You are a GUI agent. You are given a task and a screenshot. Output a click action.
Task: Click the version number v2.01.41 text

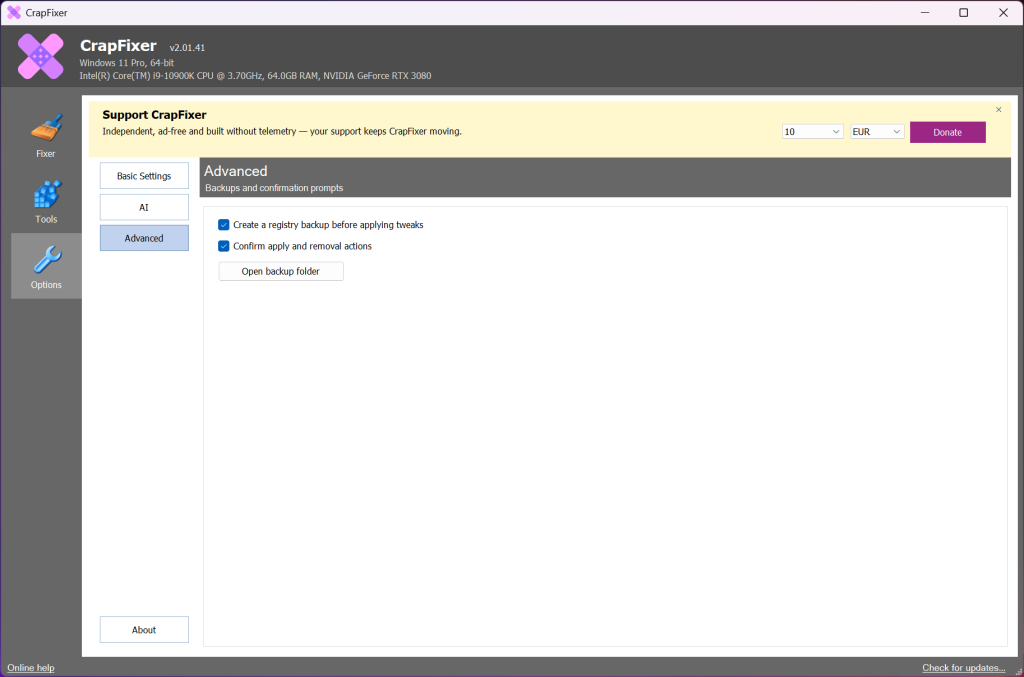coord(187,48)
